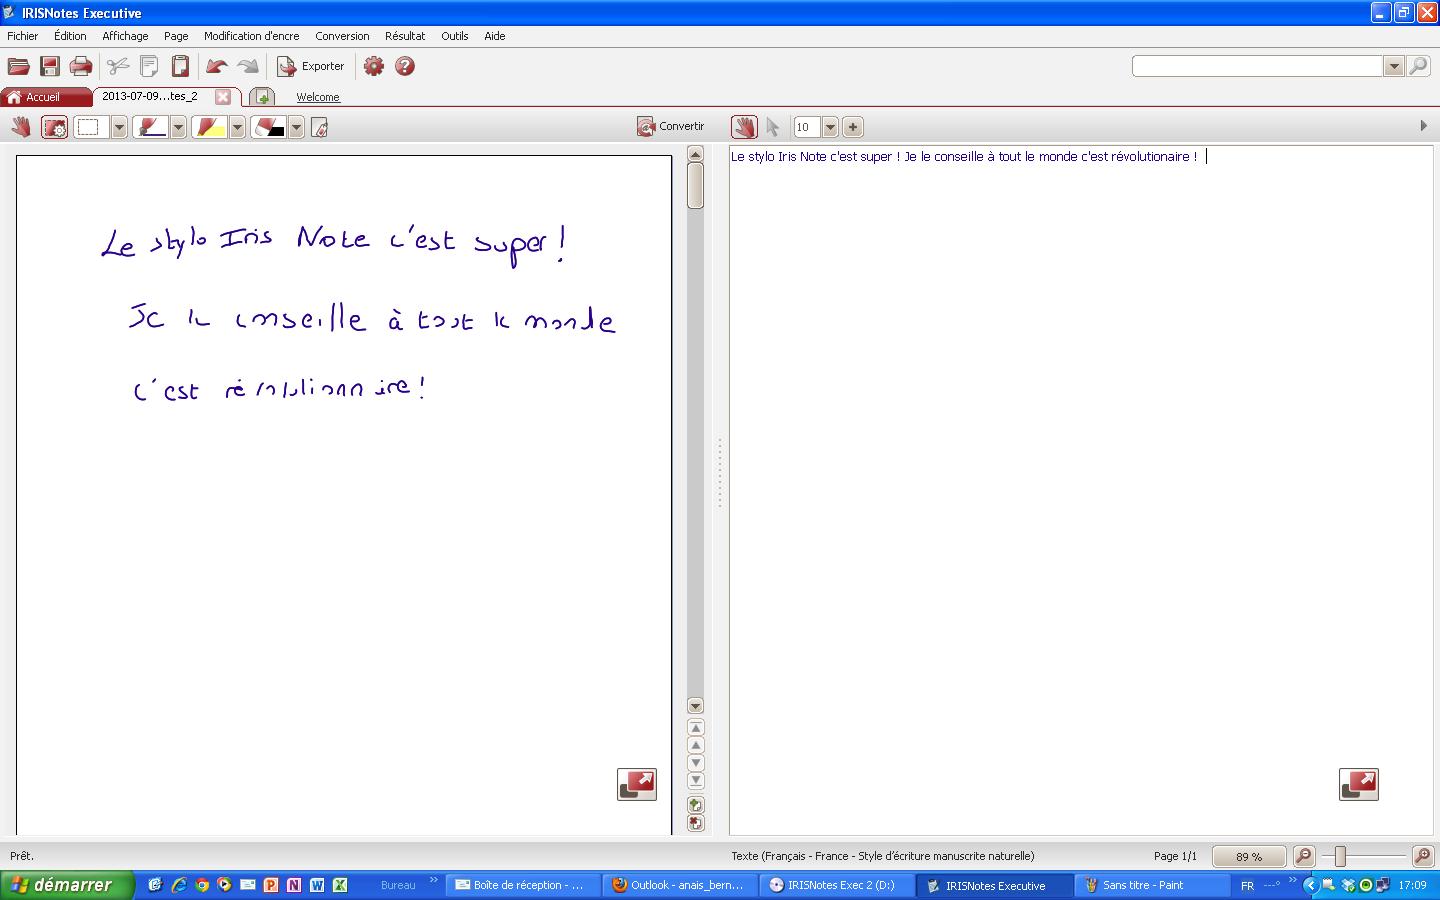The image size is (1440, 900).
Task: Close the 2013-07-09...tes_2 tab
Action: click(223, 97)
